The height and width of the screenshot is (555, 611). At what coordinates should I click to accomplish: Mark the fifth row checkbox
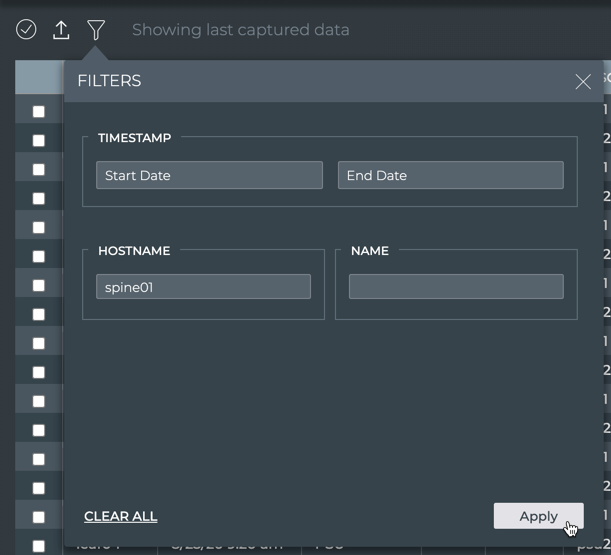(x=39, y=228)
